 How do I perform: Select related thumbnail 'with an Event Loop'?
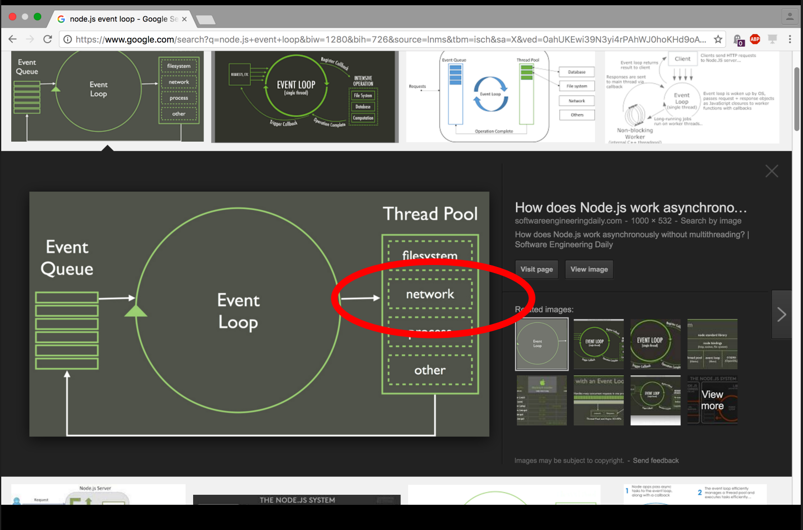point(599,400)
